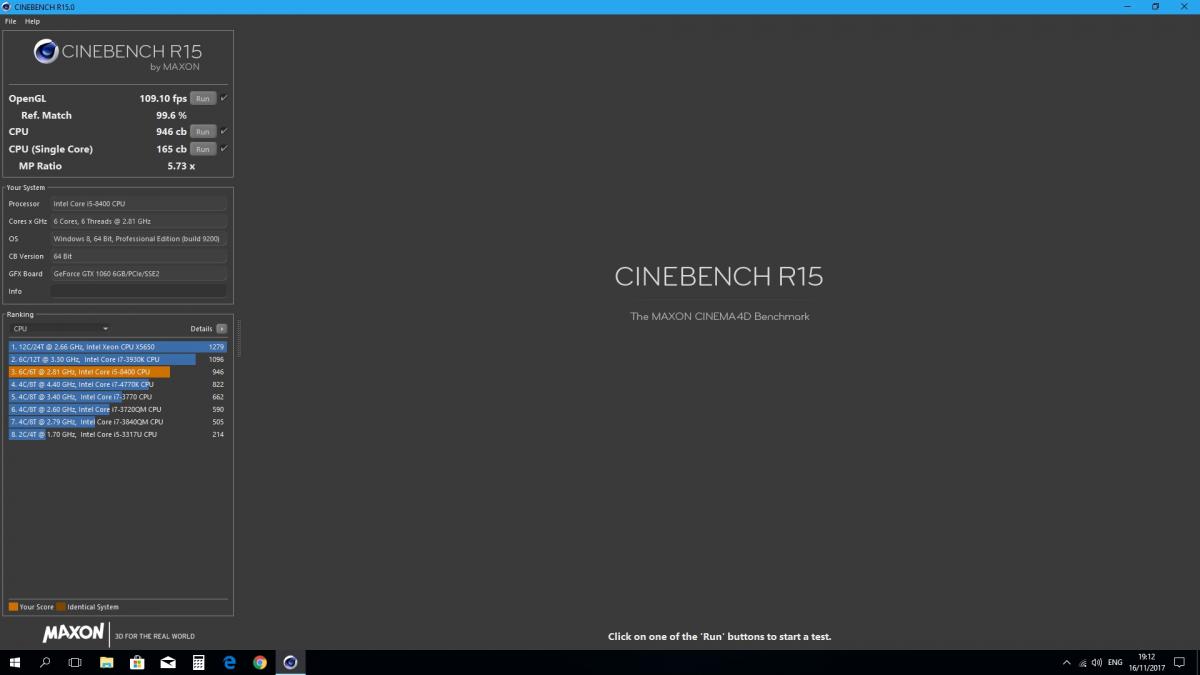
Task: Launch Calculator from taskbar
Action: [x=199, y=662]
